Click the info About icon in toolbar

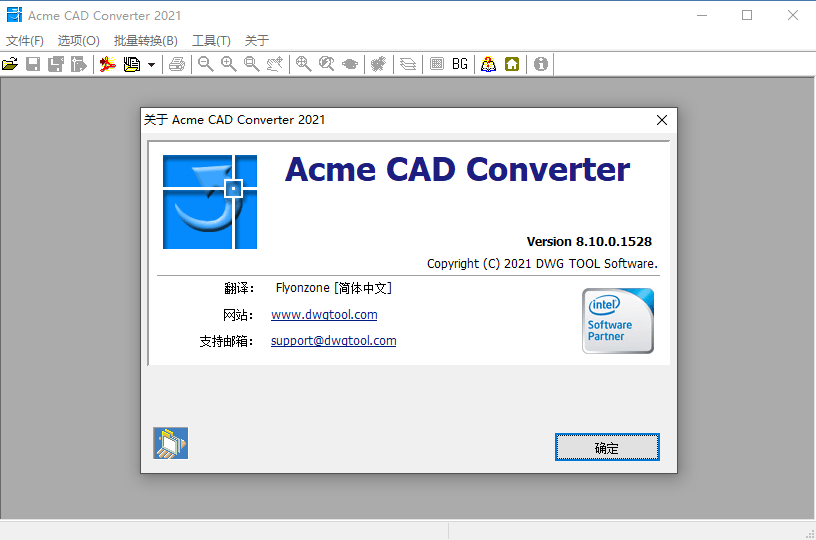[541, 64]
